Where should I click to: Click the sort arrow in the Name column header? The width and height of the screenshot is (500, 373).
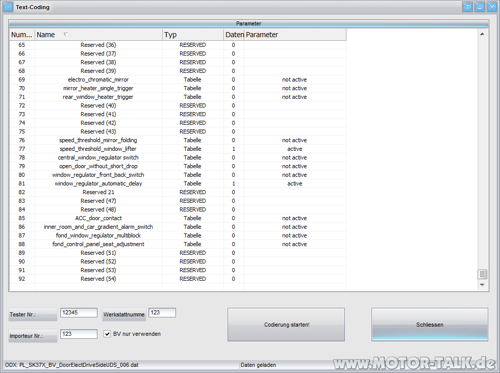(x=65, y=34)
